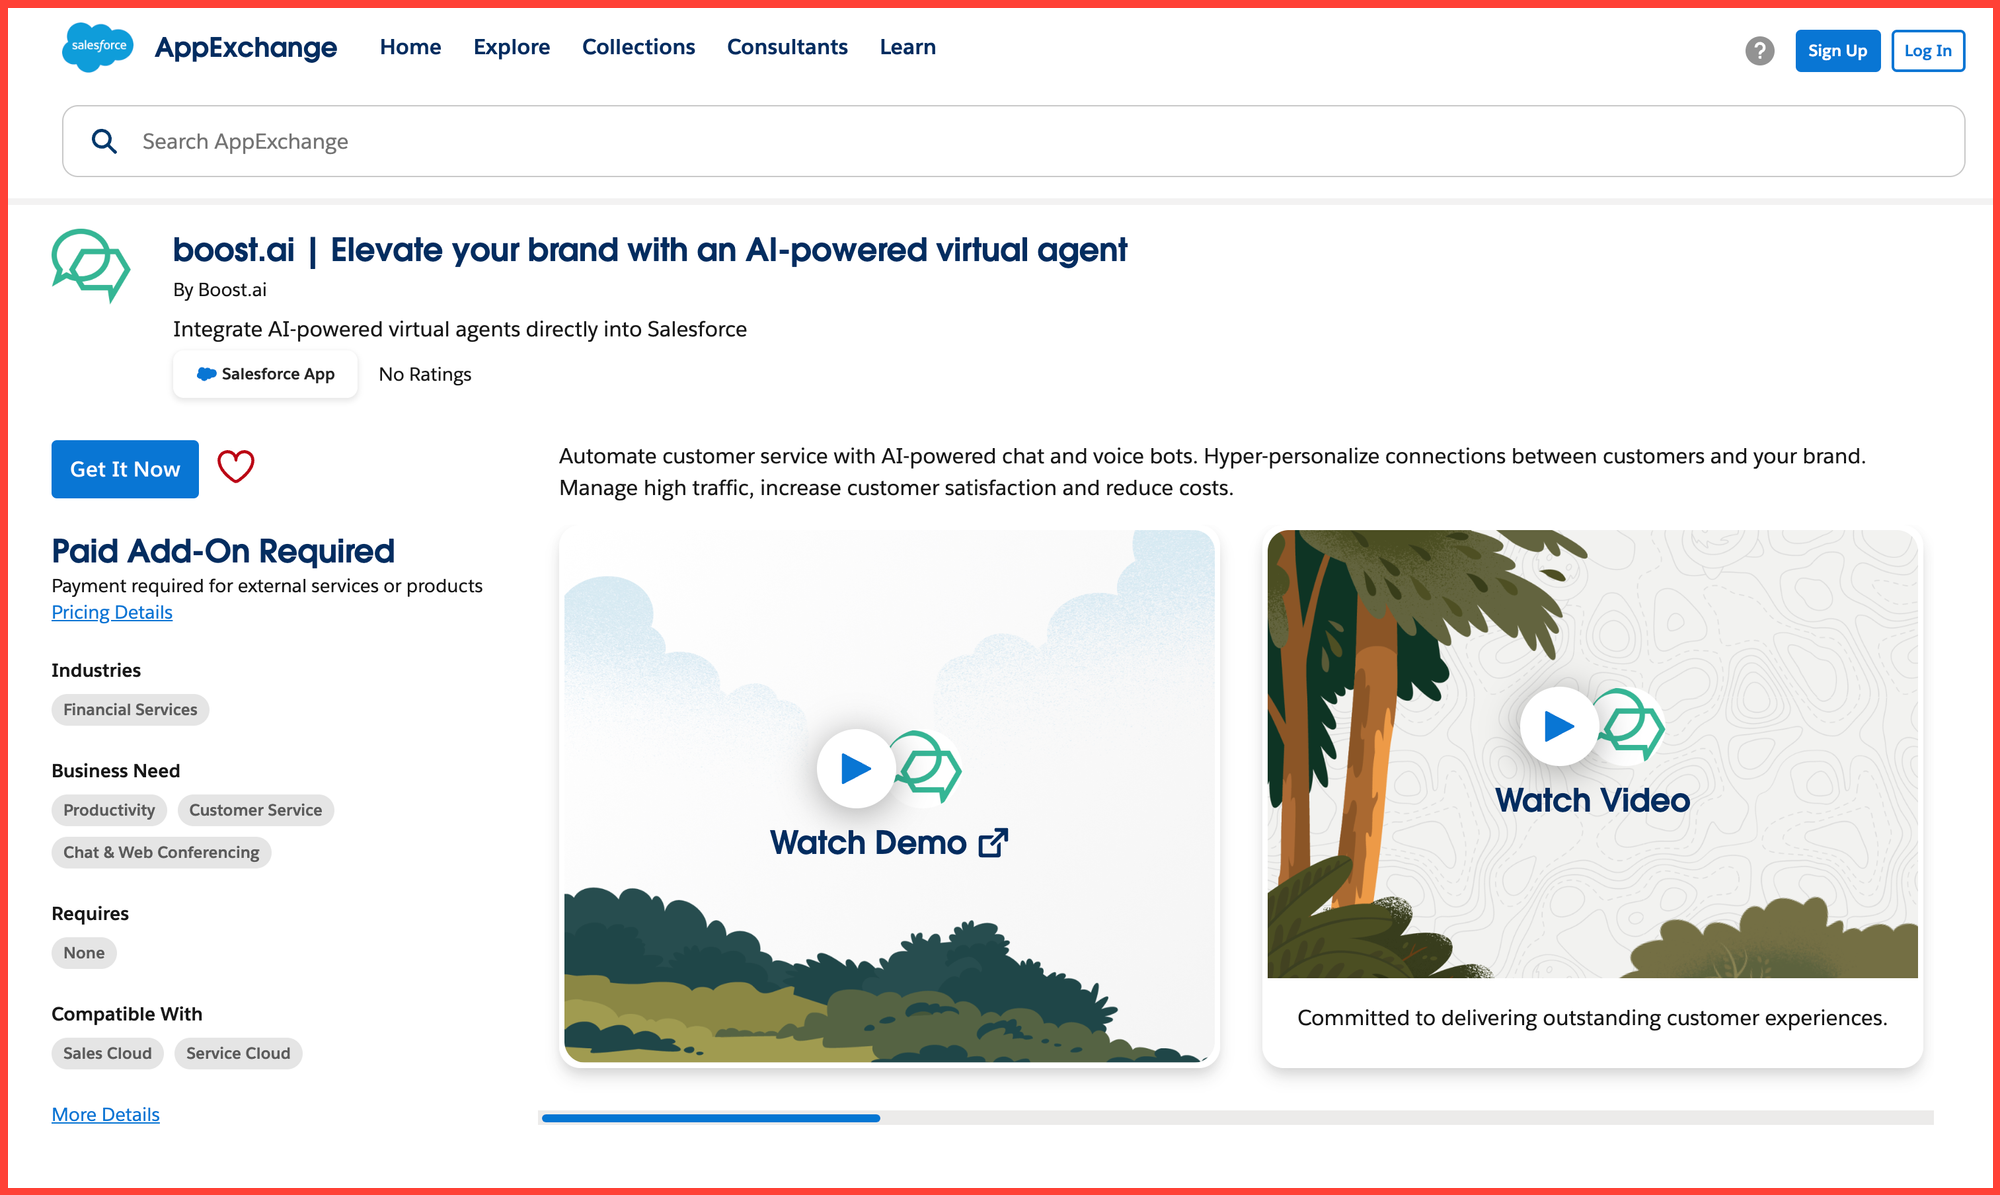Click the Salesforce cloud logo

pyautogui.click(x=97, y=47)
